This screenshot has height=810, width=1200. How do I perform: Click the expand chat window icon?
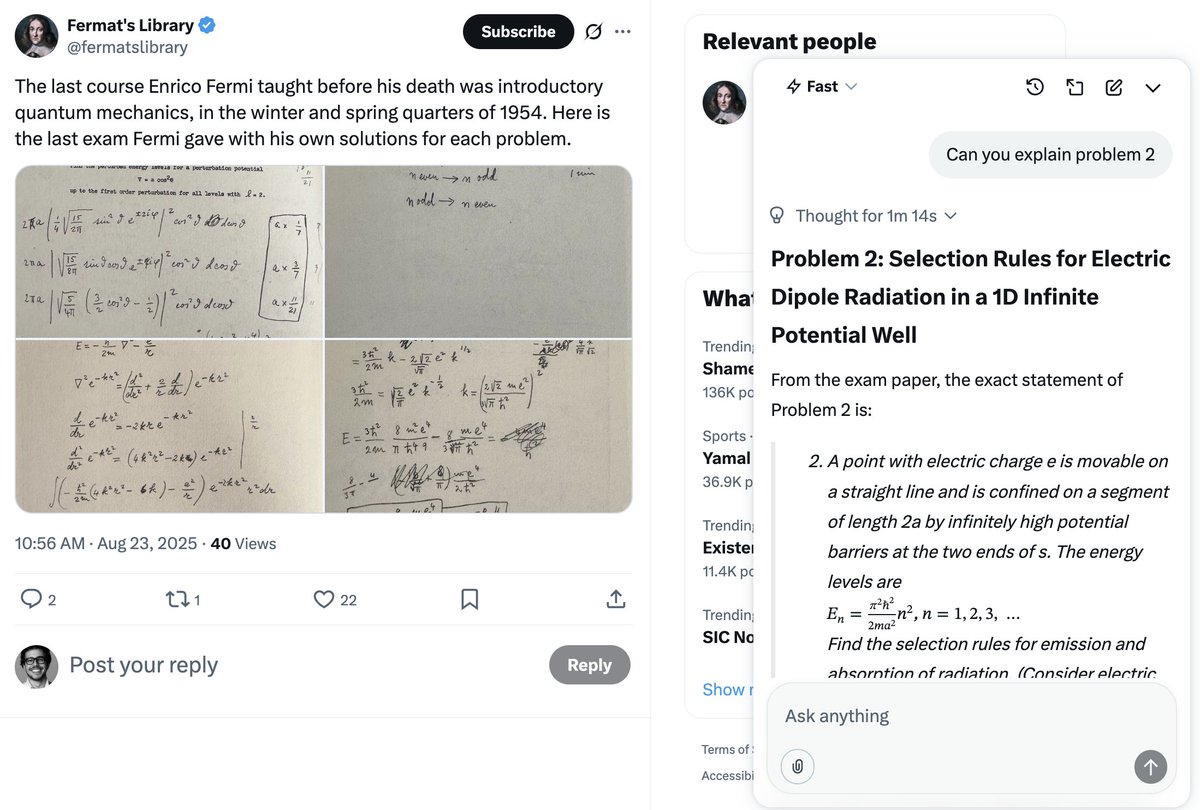pyautogui.click(x=1075, y=87)
